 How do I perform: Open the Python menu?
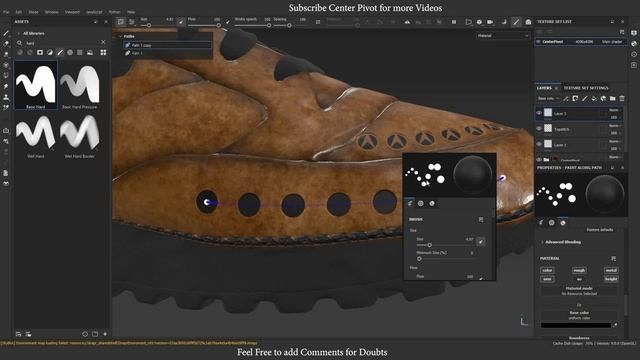(114, 12)
